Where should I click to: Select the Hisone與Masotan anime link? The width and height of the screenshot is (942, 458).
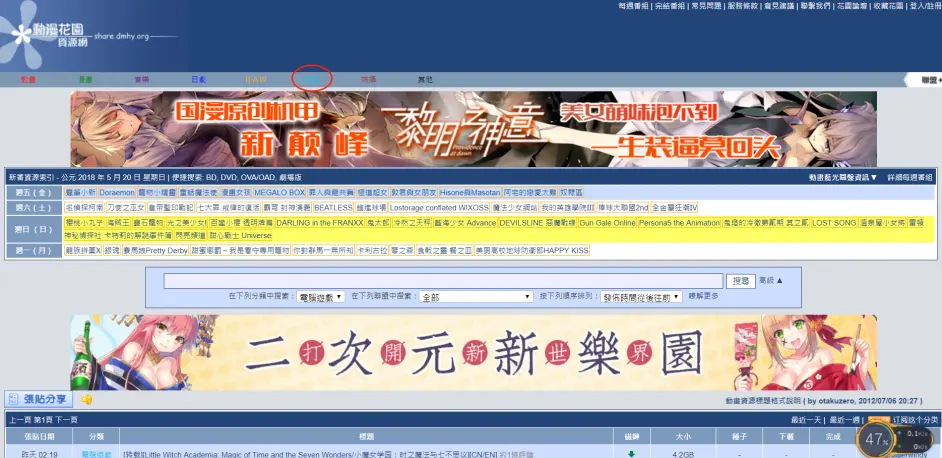pyautogui.click(x=470, y=192)
